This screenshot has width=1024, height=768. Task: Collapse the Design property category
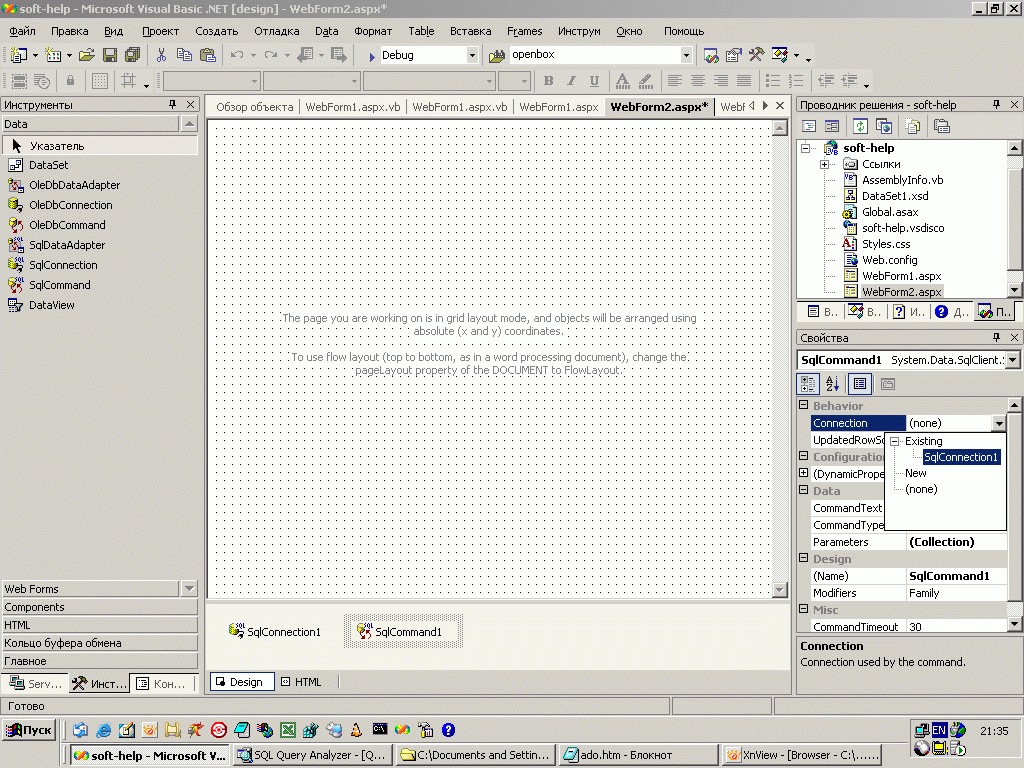click(804, 558)
